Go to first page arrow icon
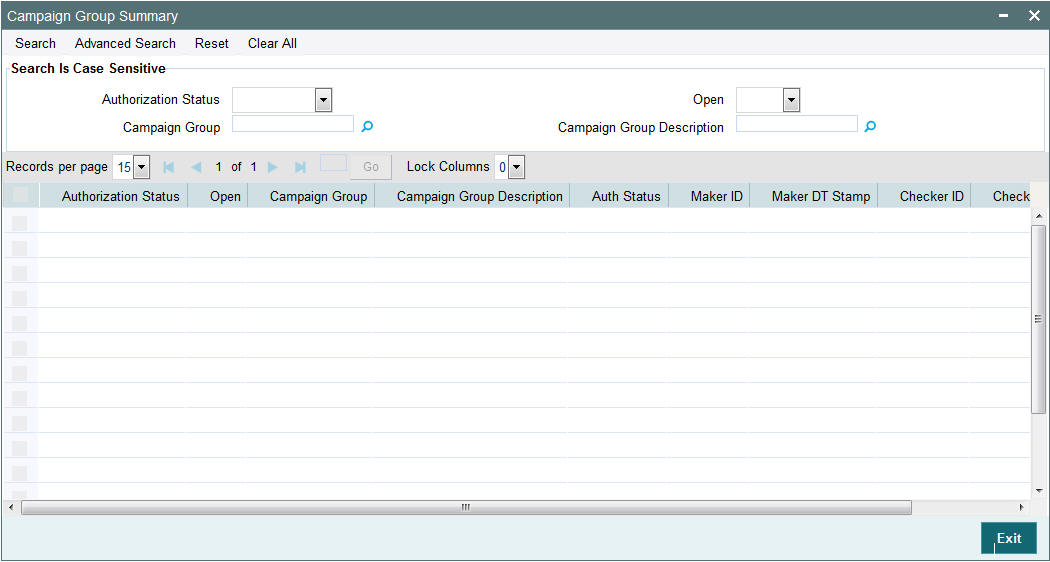This screenshot has width=1050, height=562. coord(169,167)
